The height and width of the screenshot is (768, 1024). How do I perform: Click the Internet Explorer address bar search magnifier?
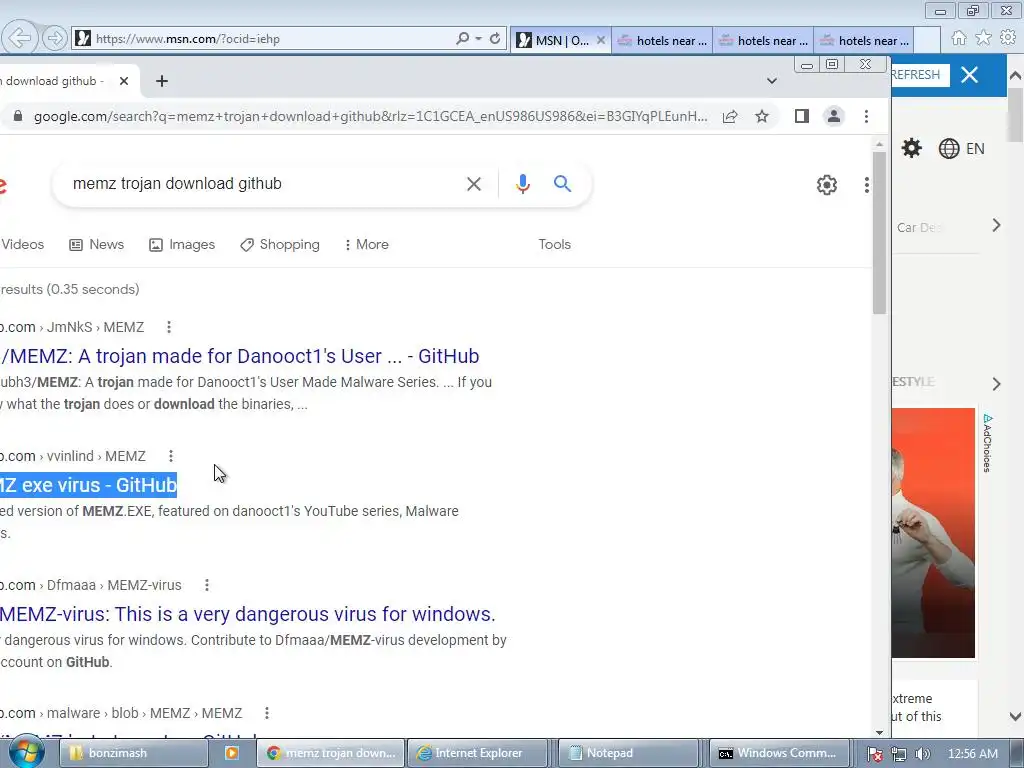[x=462, y=39]
